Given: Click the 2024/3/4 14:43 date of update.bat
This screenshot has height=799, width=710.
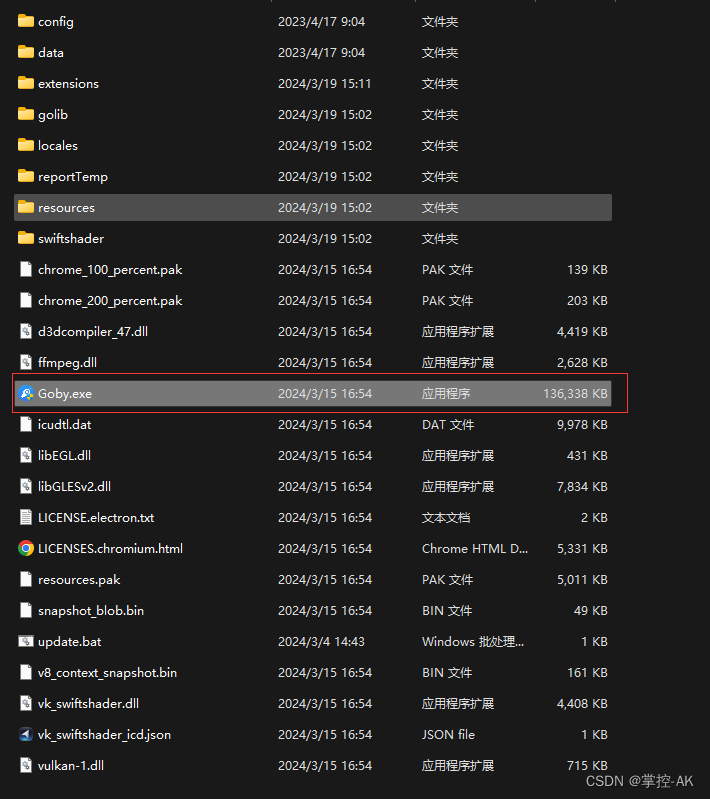Looking at the screenshot, I should [321, 642].
